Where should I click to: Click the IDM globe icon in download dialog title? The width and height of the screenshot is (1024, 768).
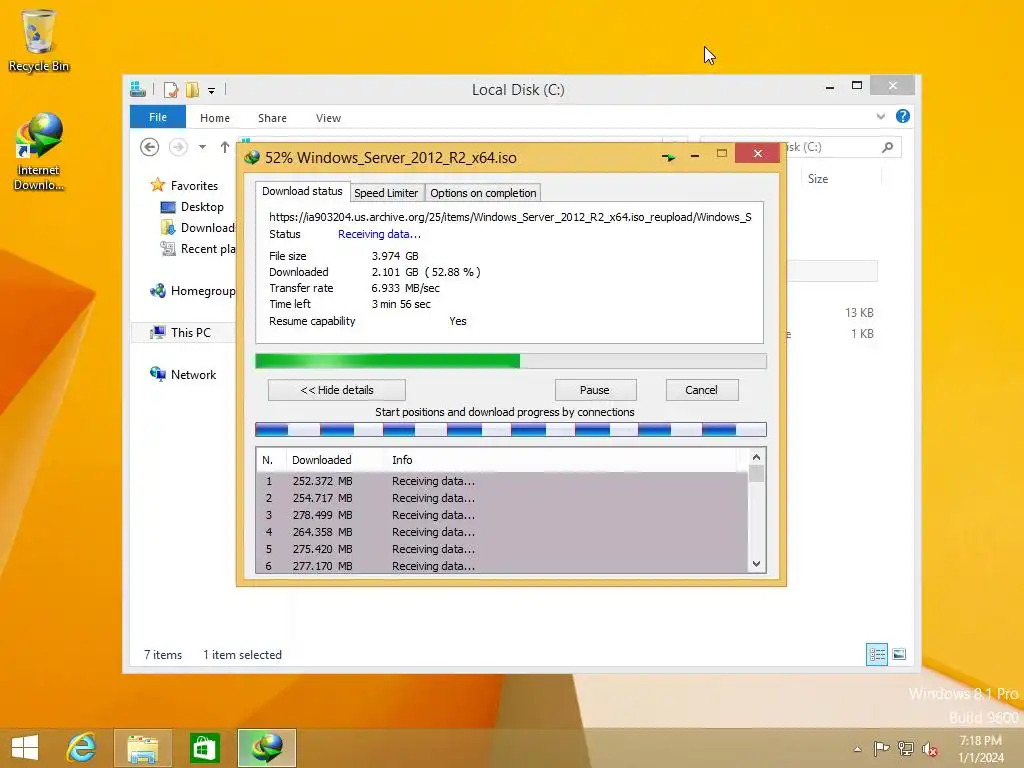[252, 157]
